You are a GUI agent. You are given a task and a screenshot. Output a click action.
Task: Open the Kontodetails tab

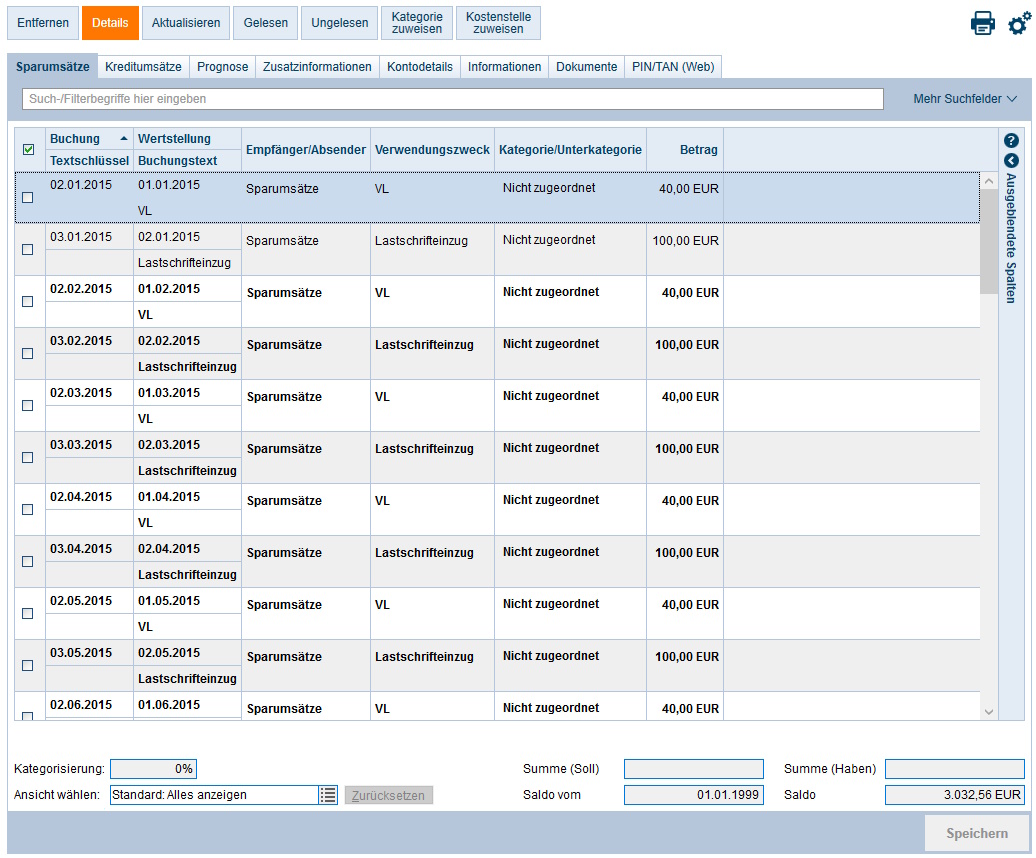point(419,67)
